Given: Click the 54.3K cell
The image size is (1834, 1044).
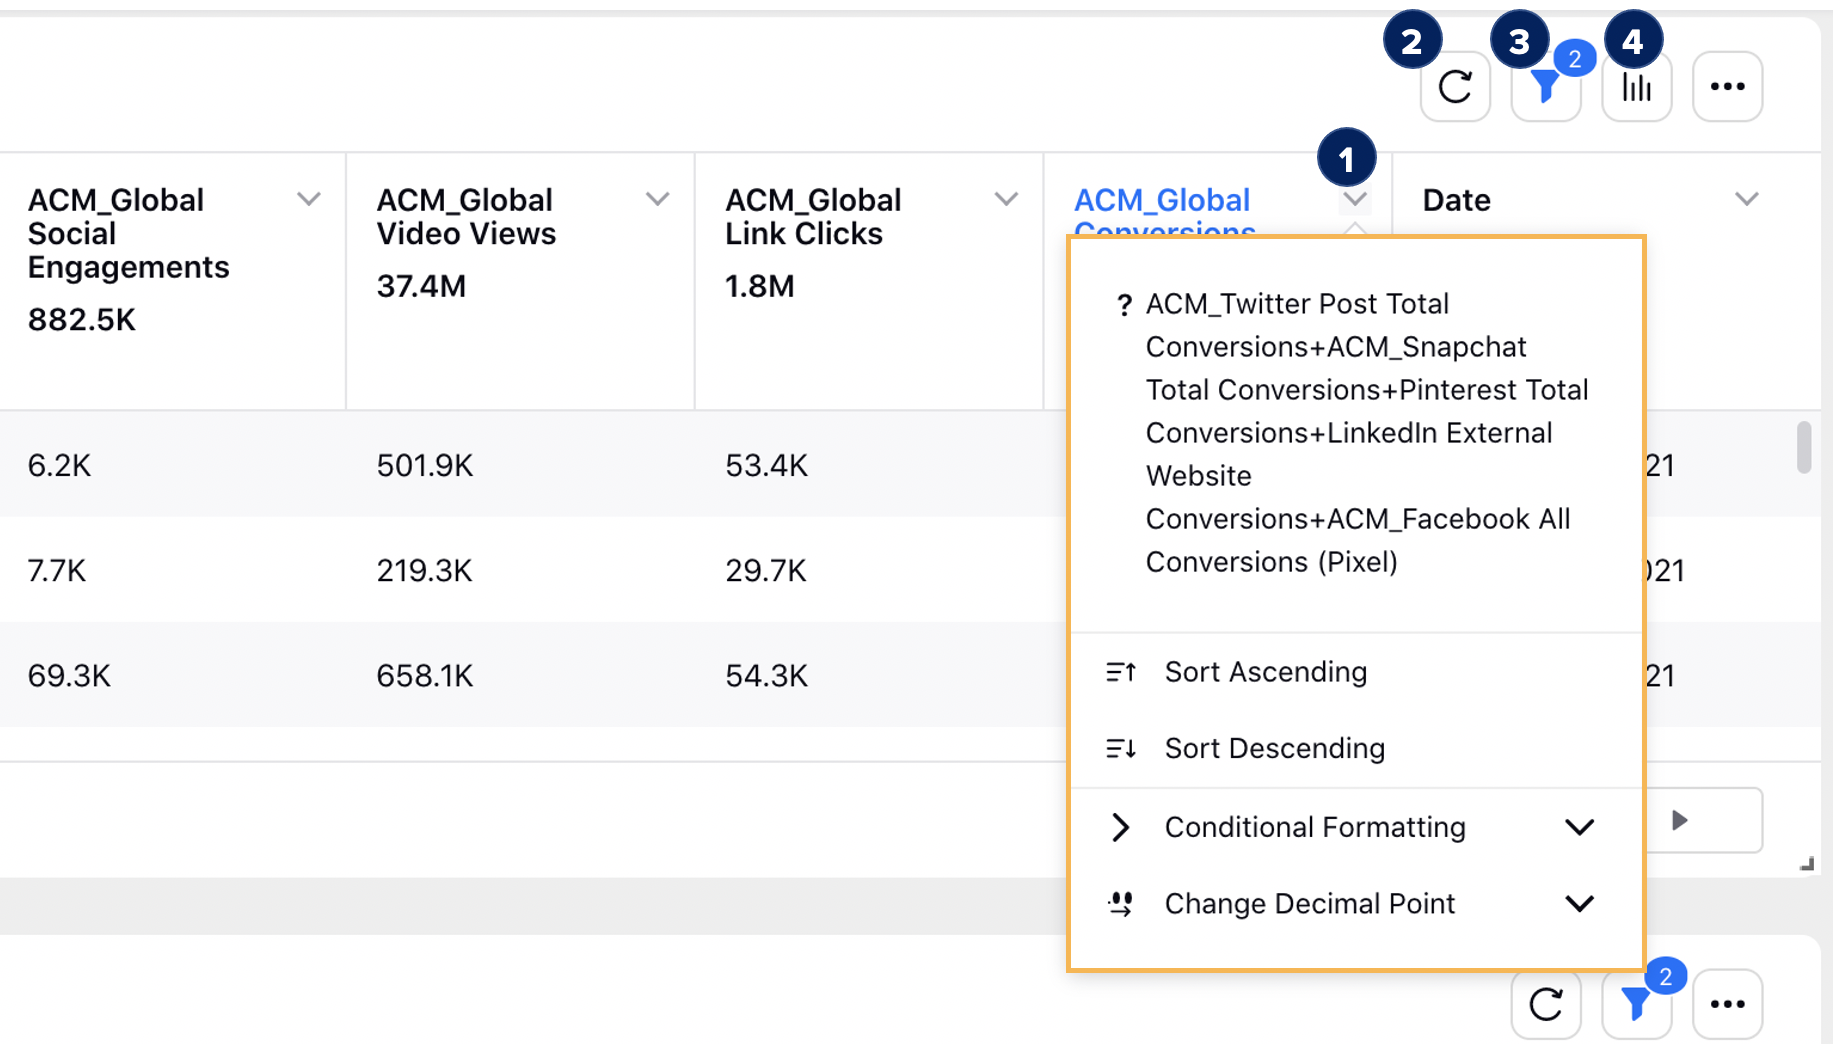Looking at the screenshot, I should [x=766, y=675].
